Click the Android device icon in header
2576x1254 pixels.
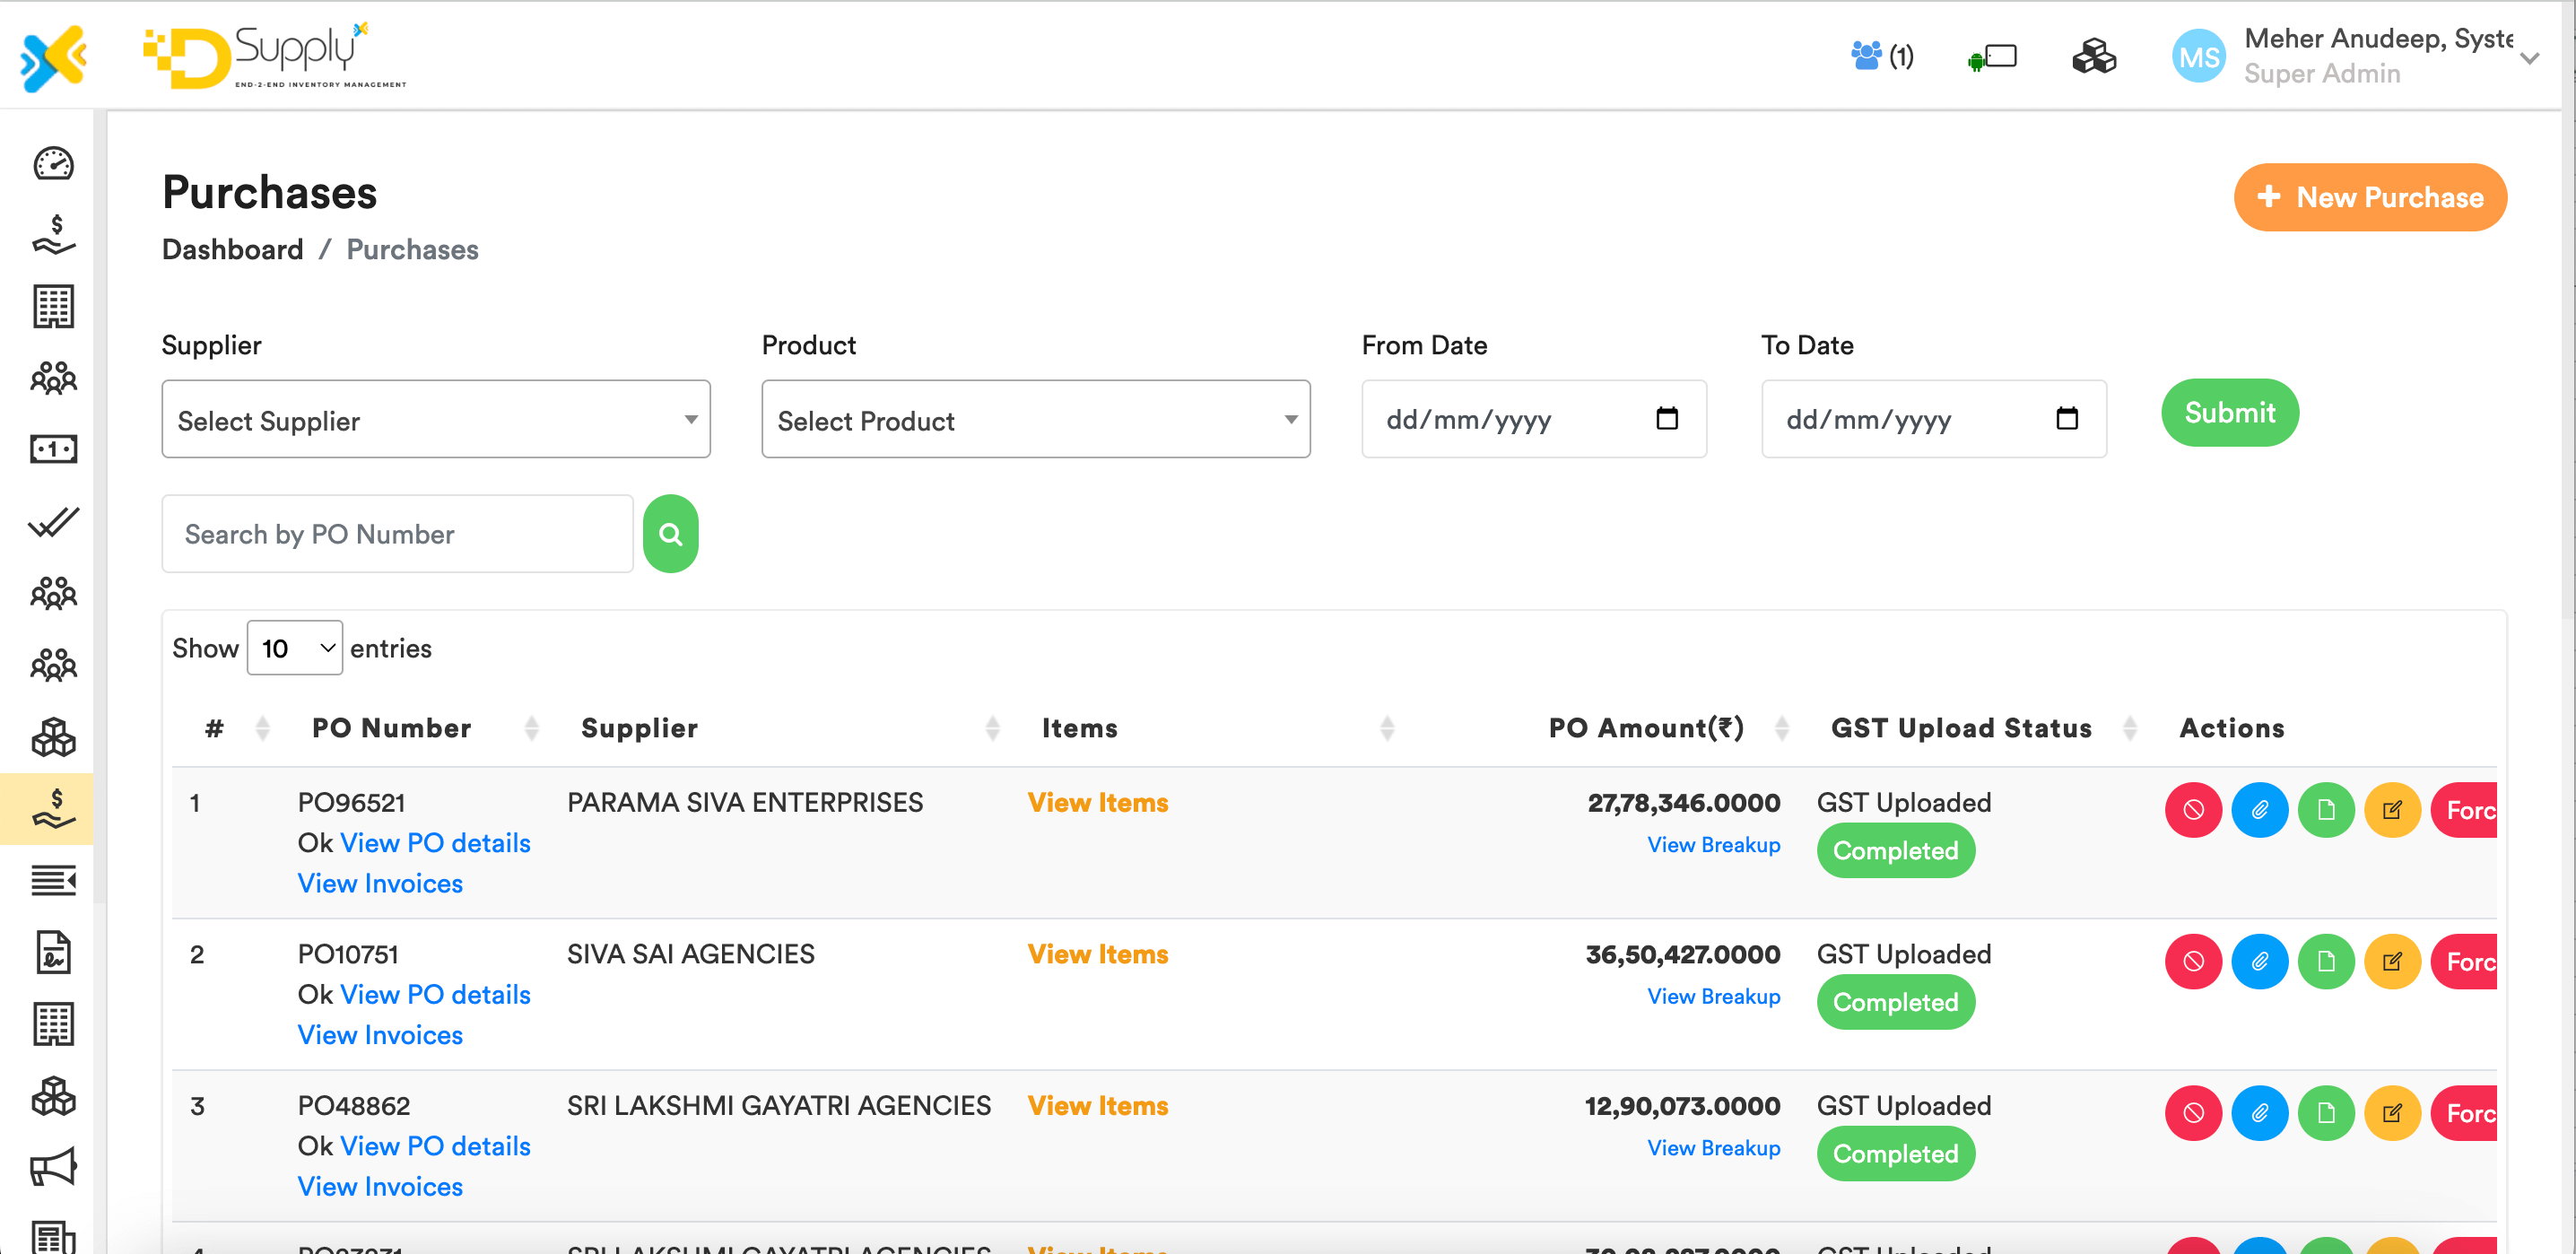tap(1992, 57)
